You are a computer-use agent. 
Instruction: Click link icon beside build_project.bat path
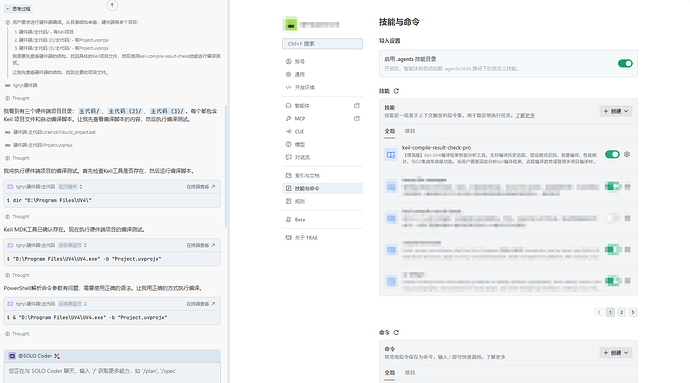tap(7, 132)
